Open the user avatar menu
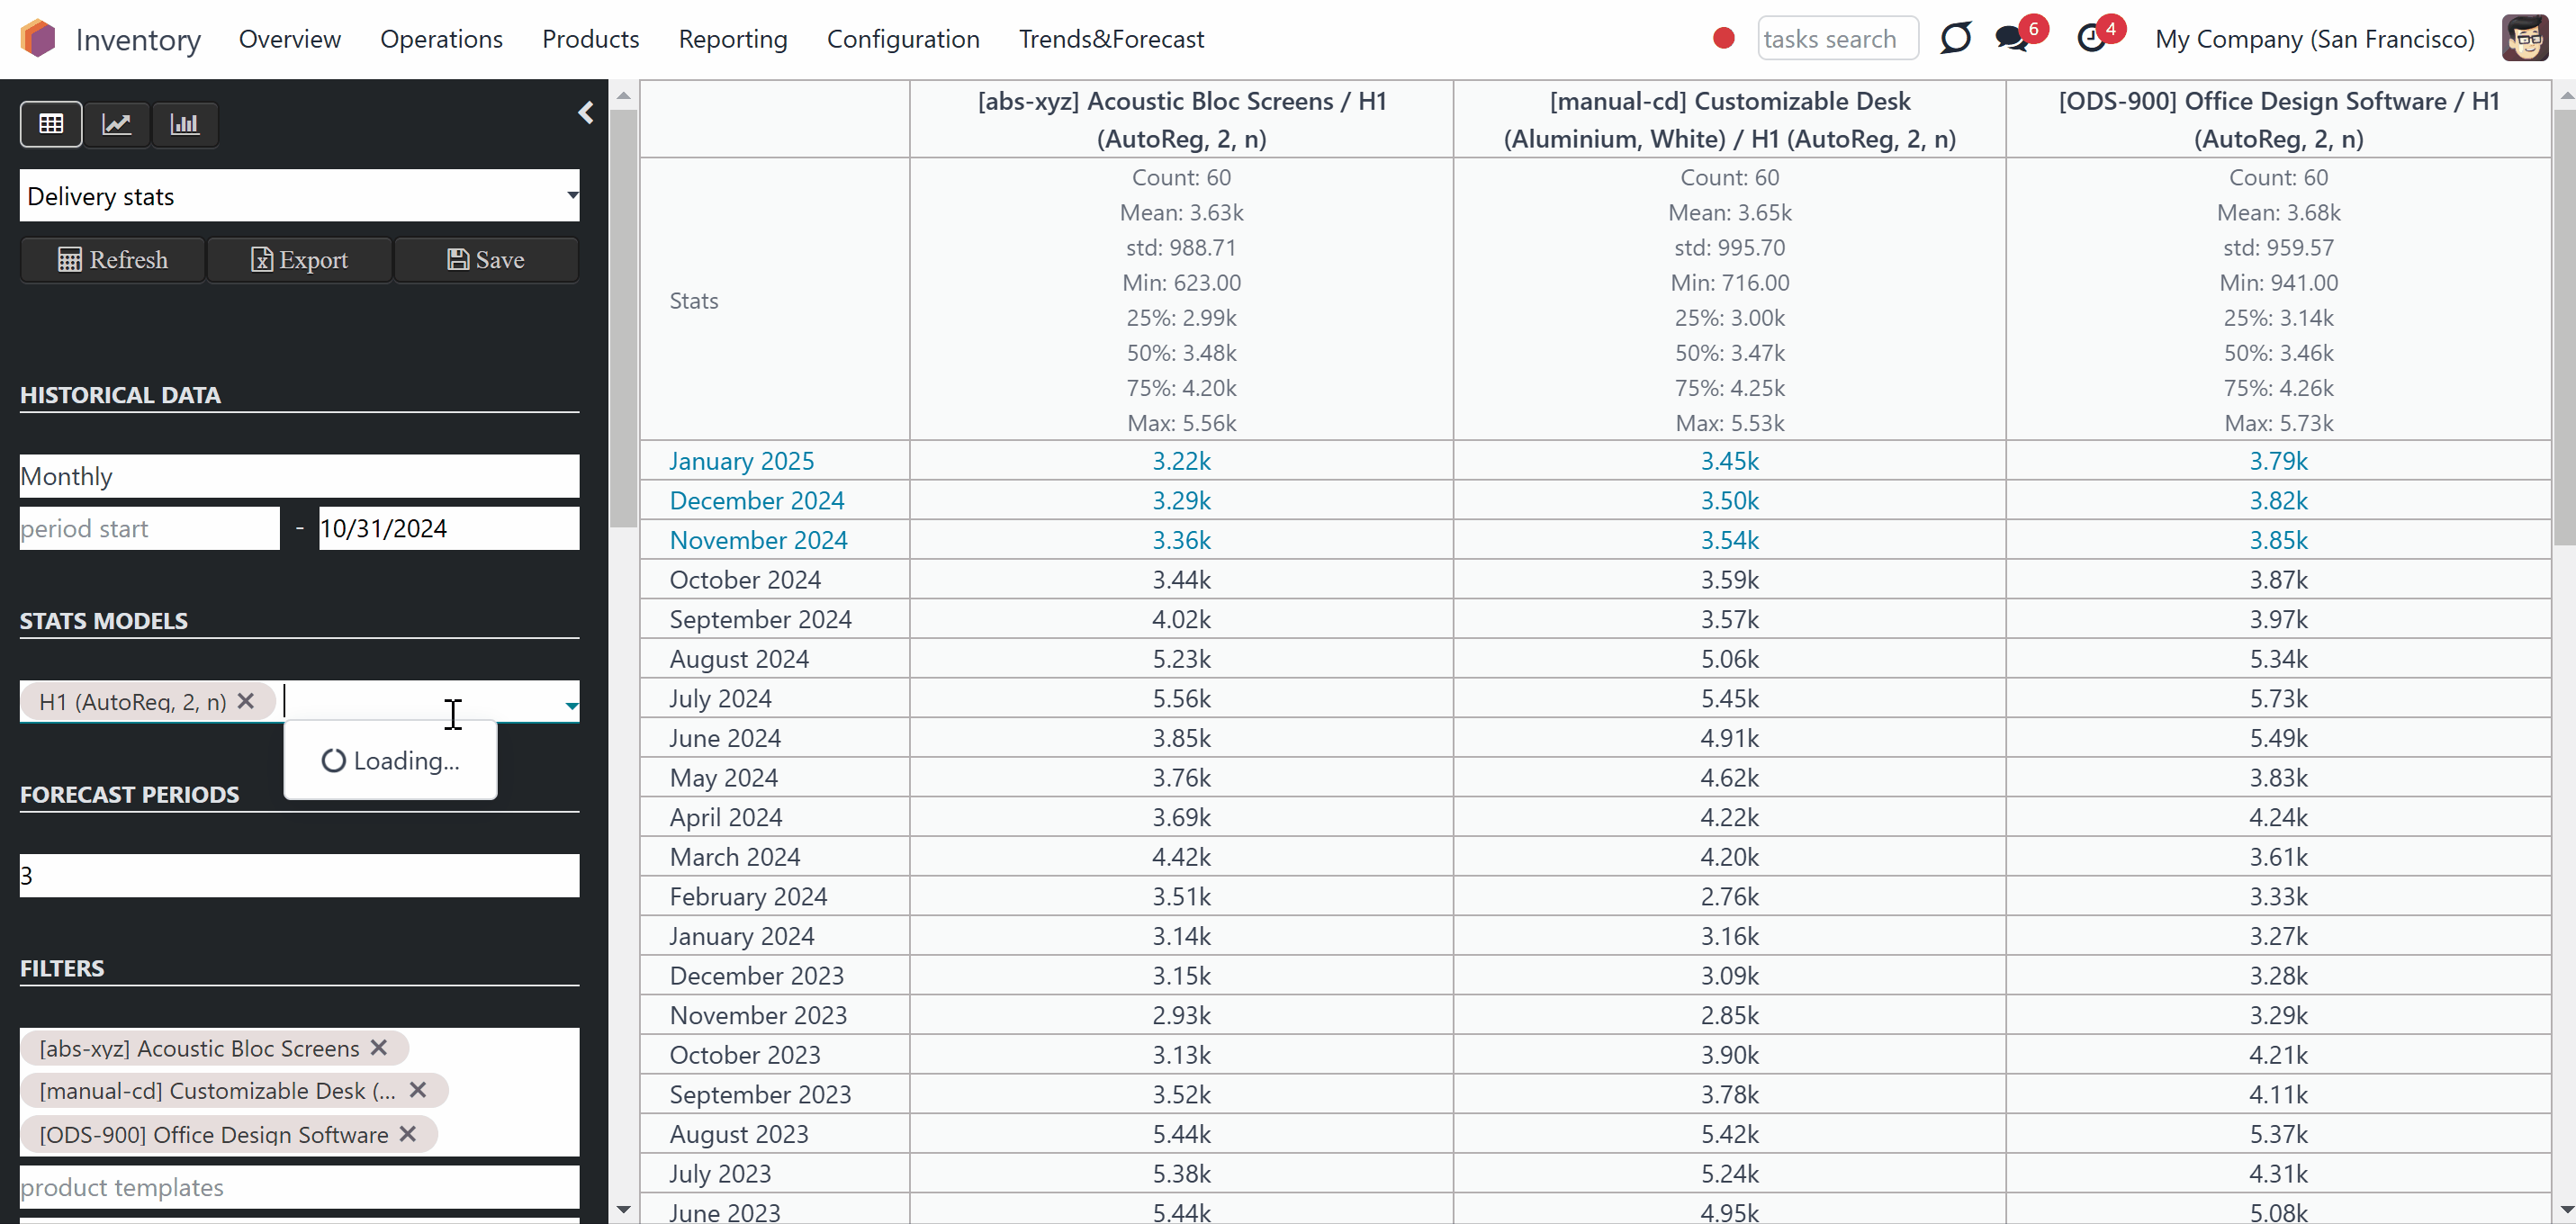The width and height of the screenshot is (2576, 1224). (2524, 39)
